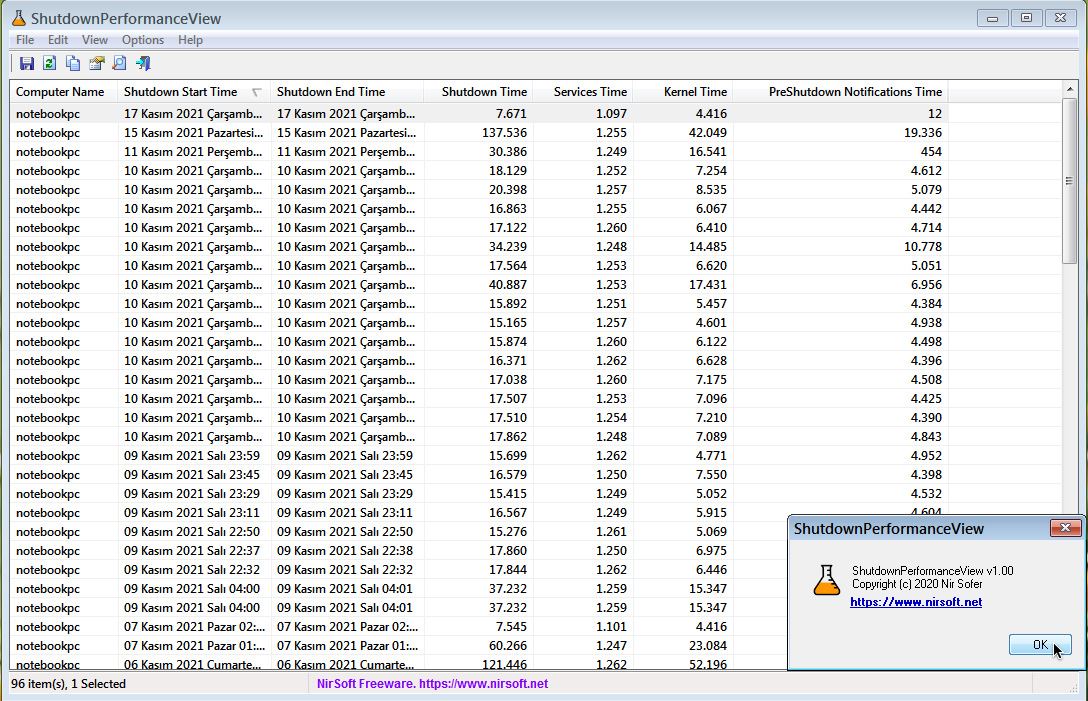Click the Shutdown Time cell 30.386
The width and height of the screenshot is (1088, 701).
point(508,152)
